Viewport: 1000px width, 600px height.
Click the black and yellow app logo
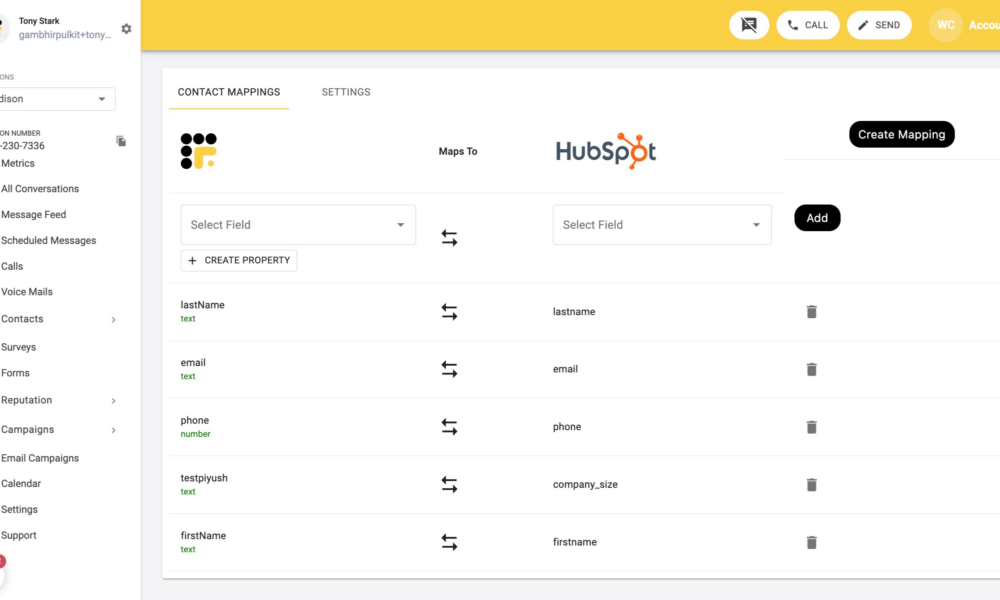[x=198, y=151]
